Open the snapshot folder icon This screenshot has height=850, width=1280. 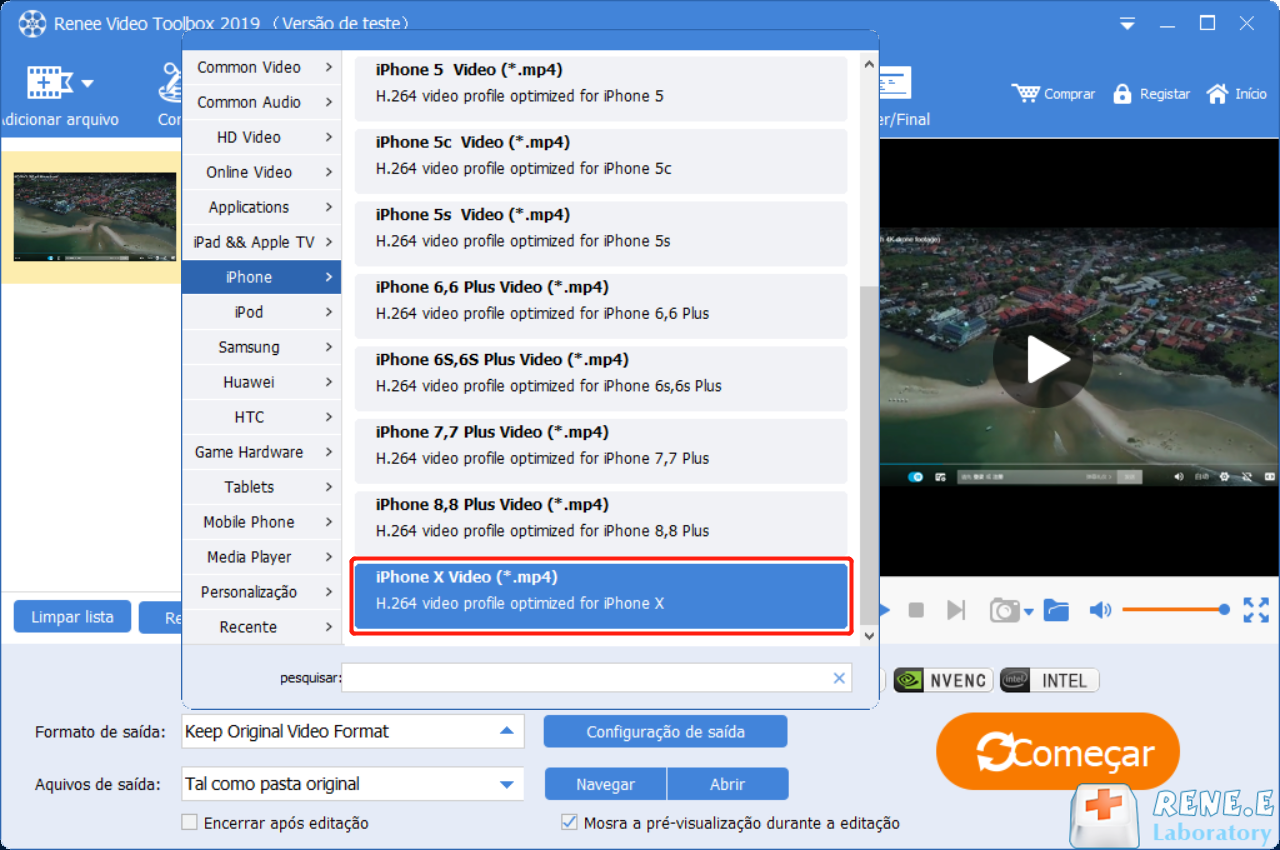point(1056,610)
